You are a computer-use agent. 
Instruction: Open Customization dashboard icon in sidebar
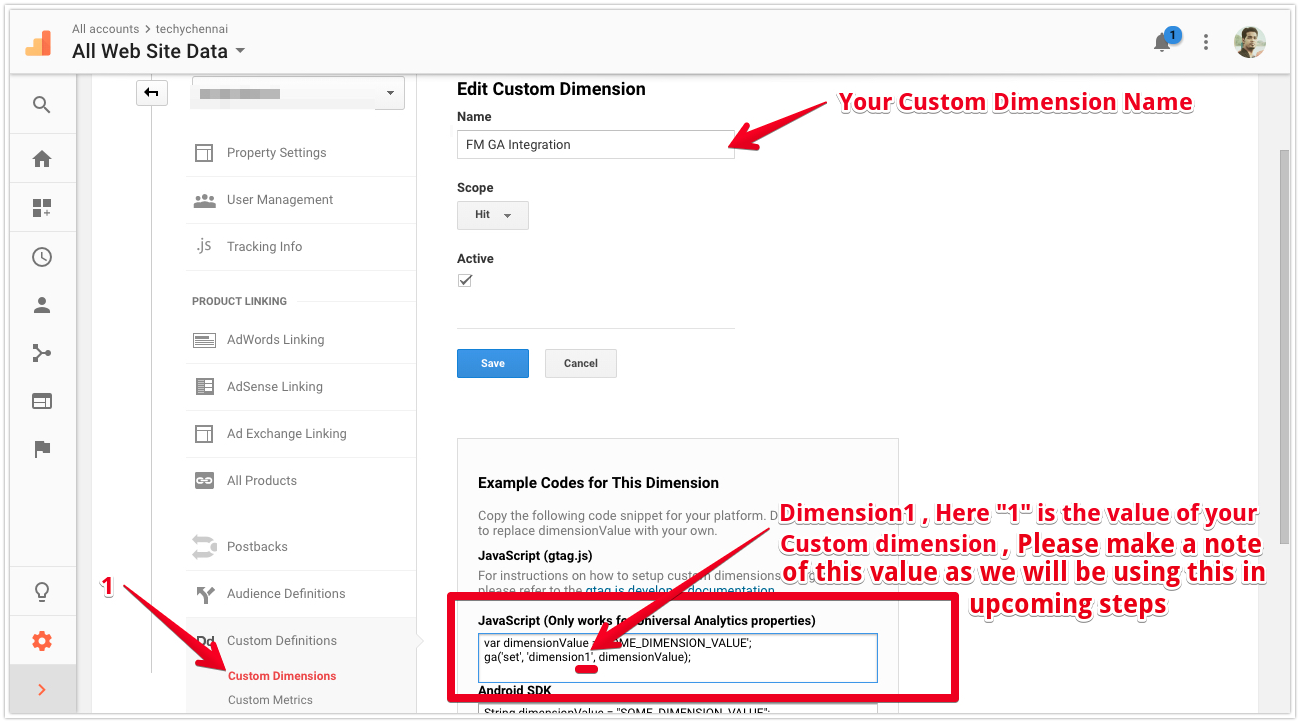[42, 208]
